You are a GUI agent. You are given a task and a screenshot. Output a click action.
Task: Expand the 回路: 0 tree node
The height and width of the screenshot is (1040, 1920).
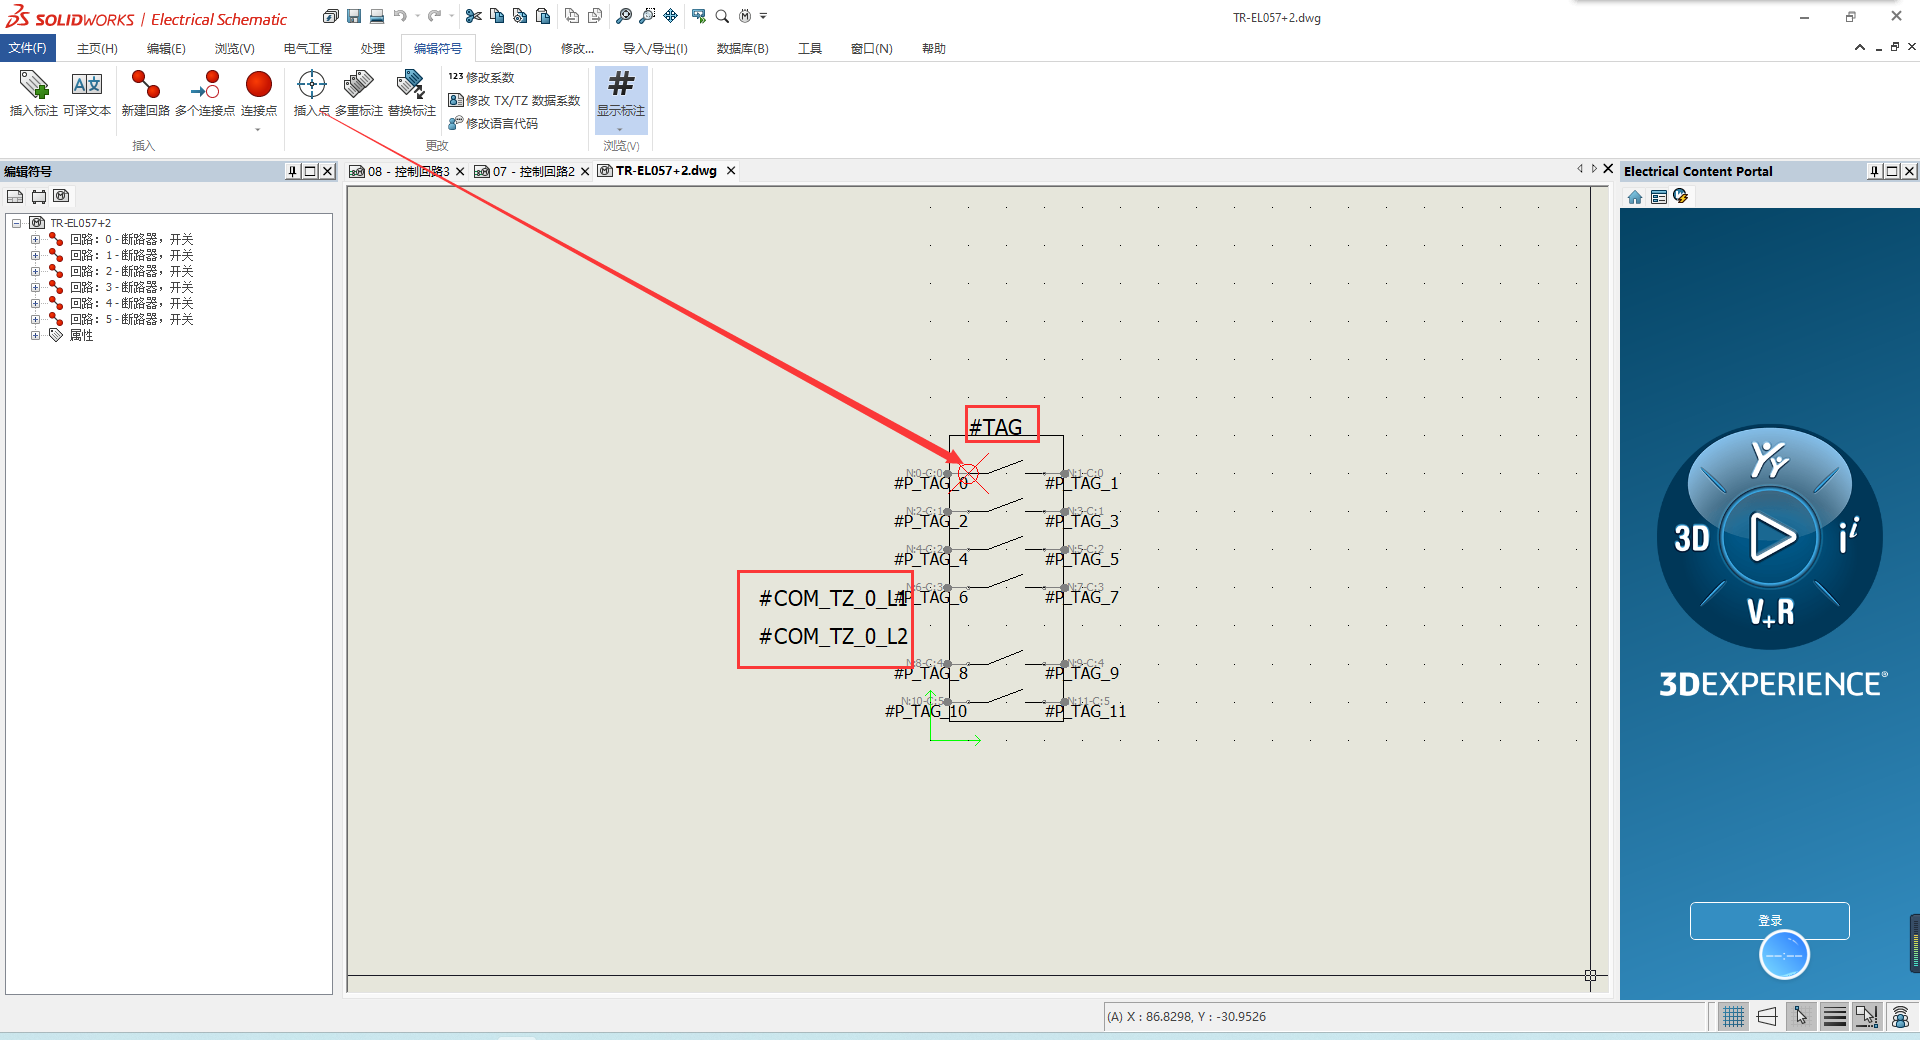point(35,240)
